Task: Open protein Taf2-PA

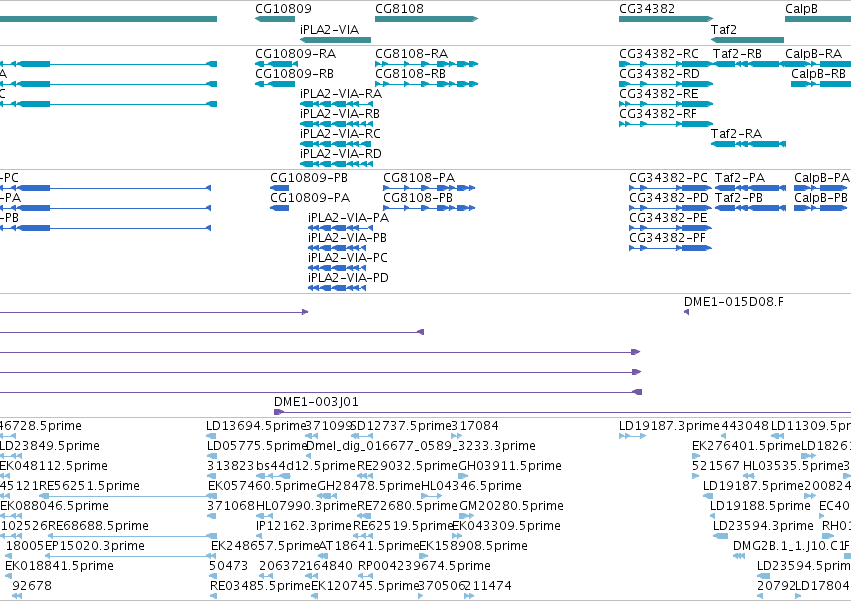Action: 740,178
